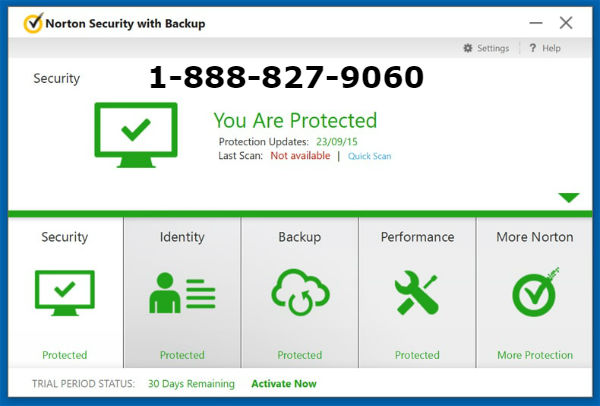Image resolution: width=600 pixels, height=406 pixels.
Task: Open the Performance wrench and screwdriver icon
Action: coord(417,293)
